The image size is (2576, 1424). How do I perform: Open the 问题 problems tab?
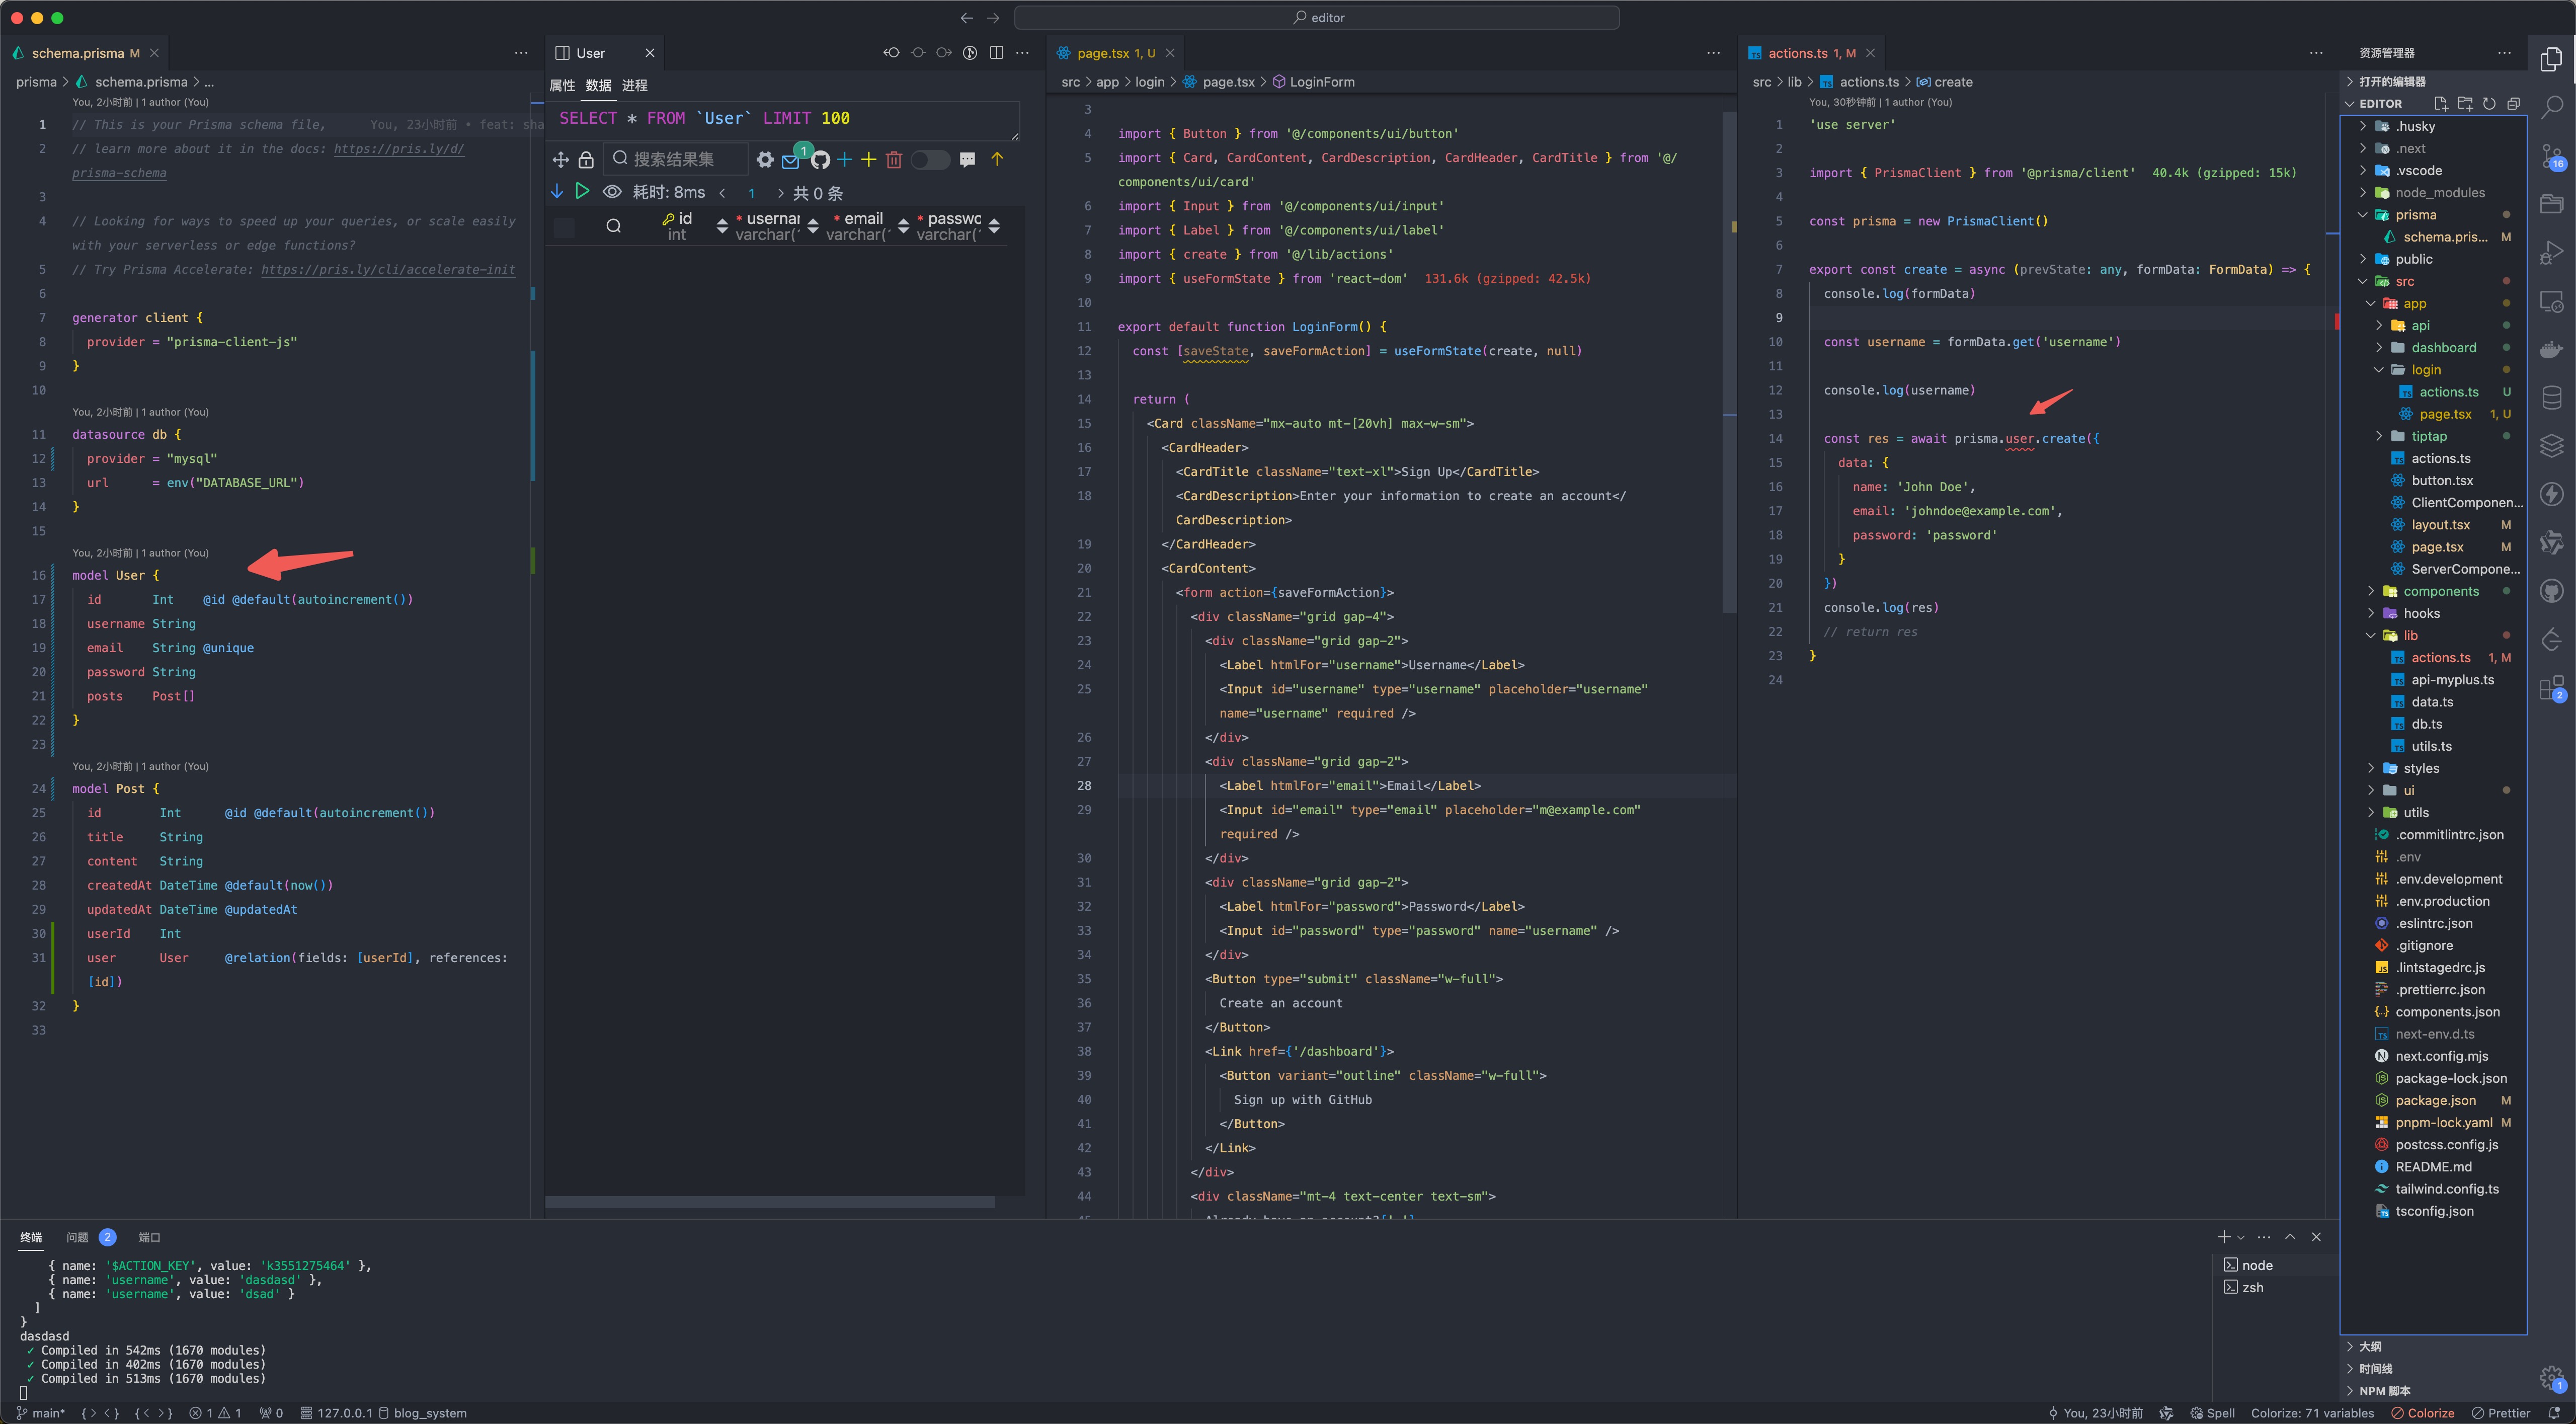pyautogui.click(x=90, y=1237)
